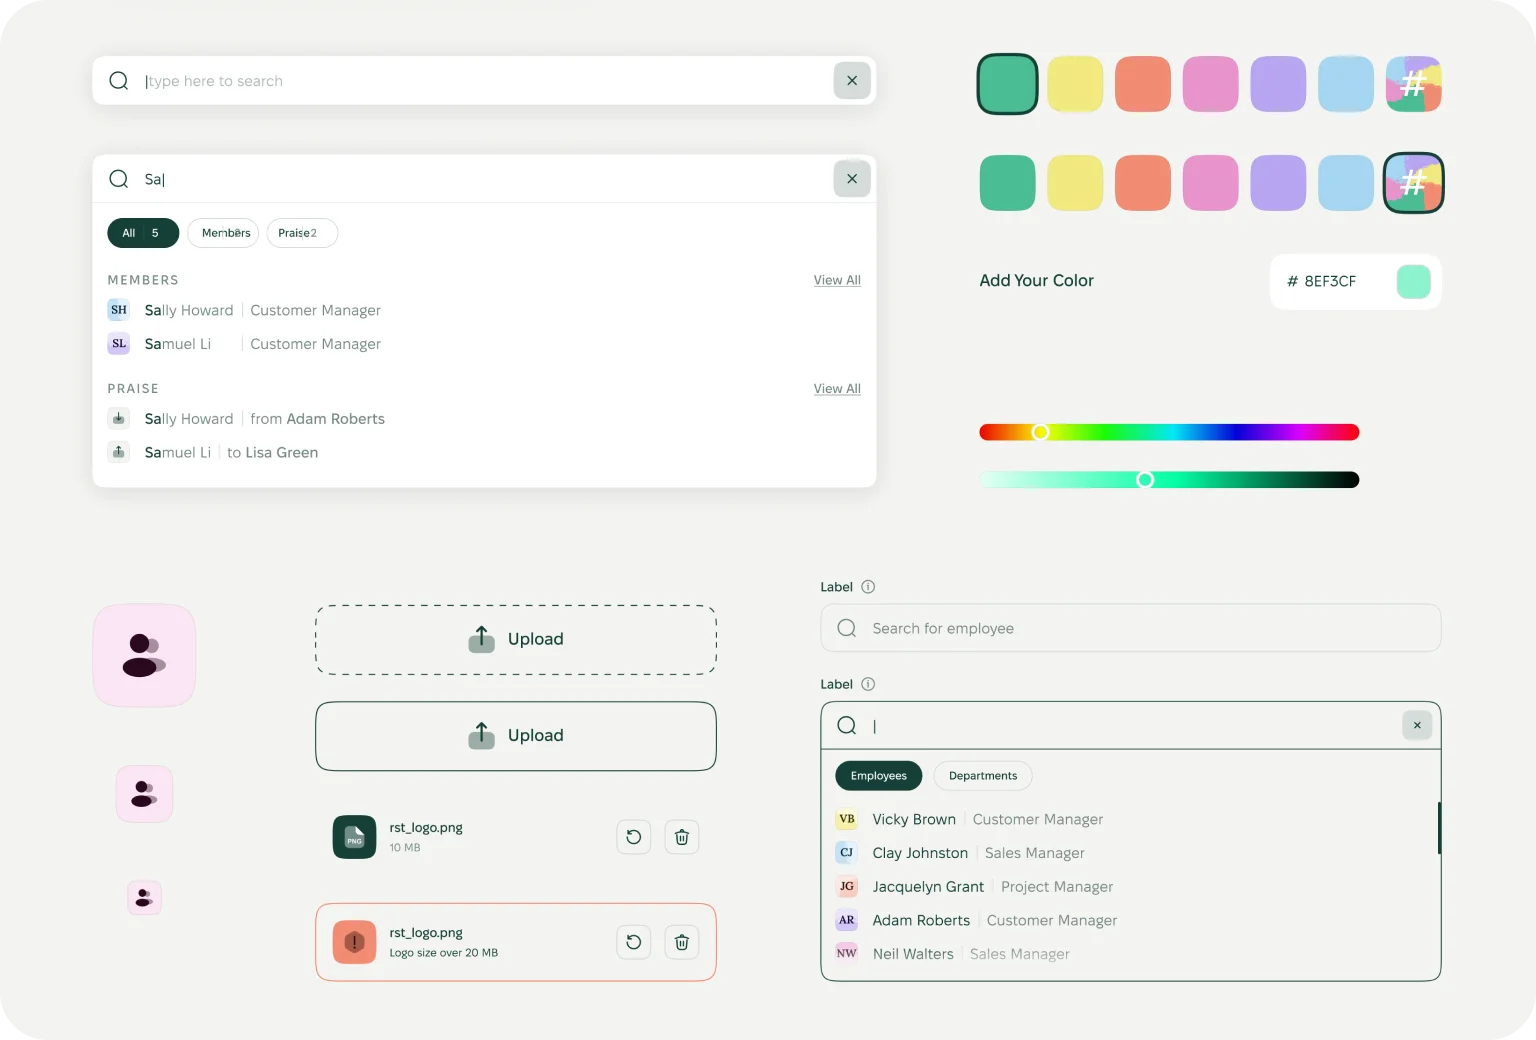Switch to the Praise 2 filter chip
The width and height of the screenshot is (1536, 1040).
[302, 233]
